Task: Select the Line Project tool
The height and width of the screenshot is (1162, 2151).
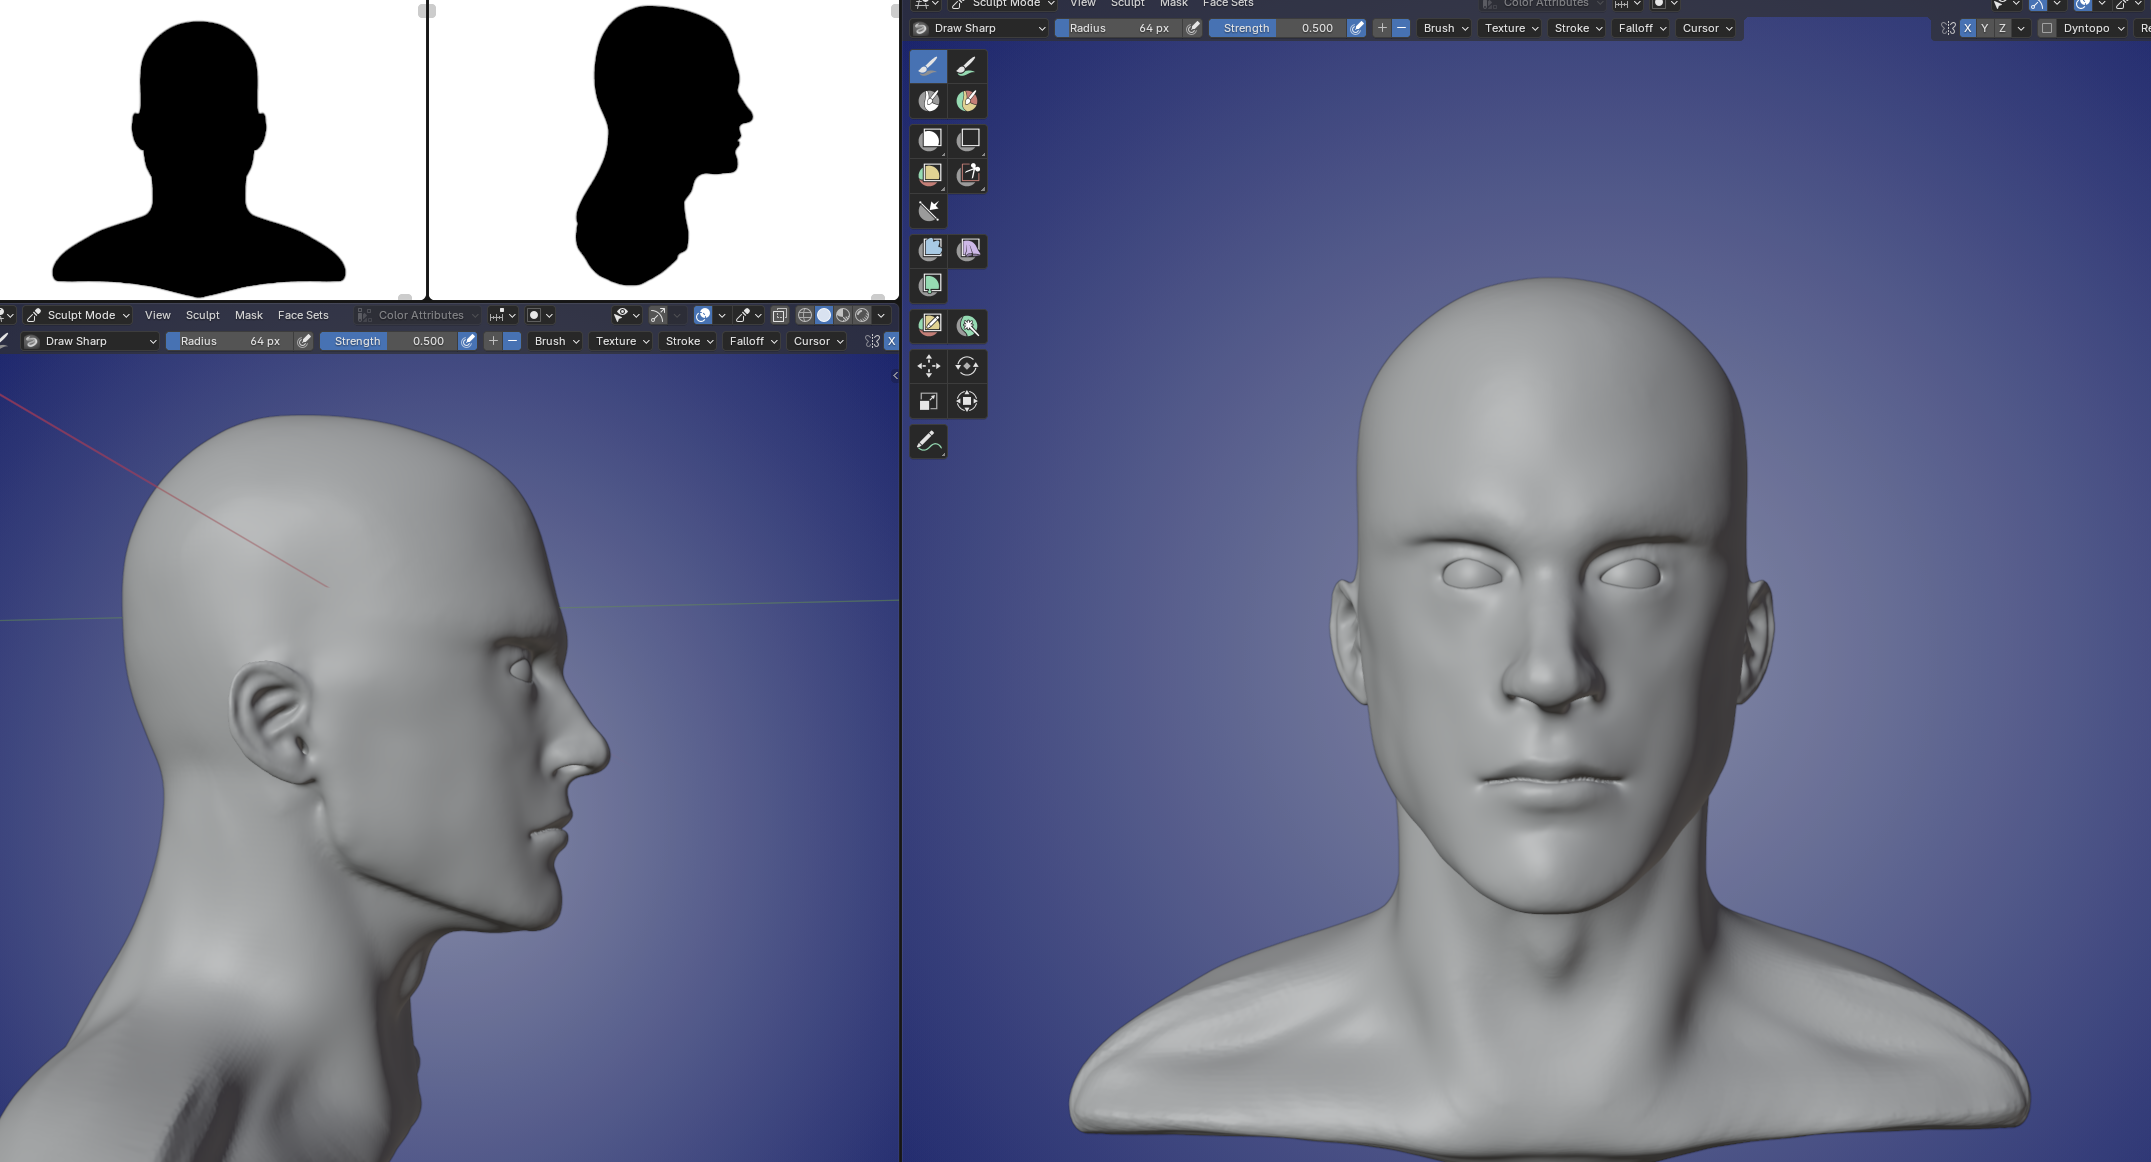Action: 929,211
